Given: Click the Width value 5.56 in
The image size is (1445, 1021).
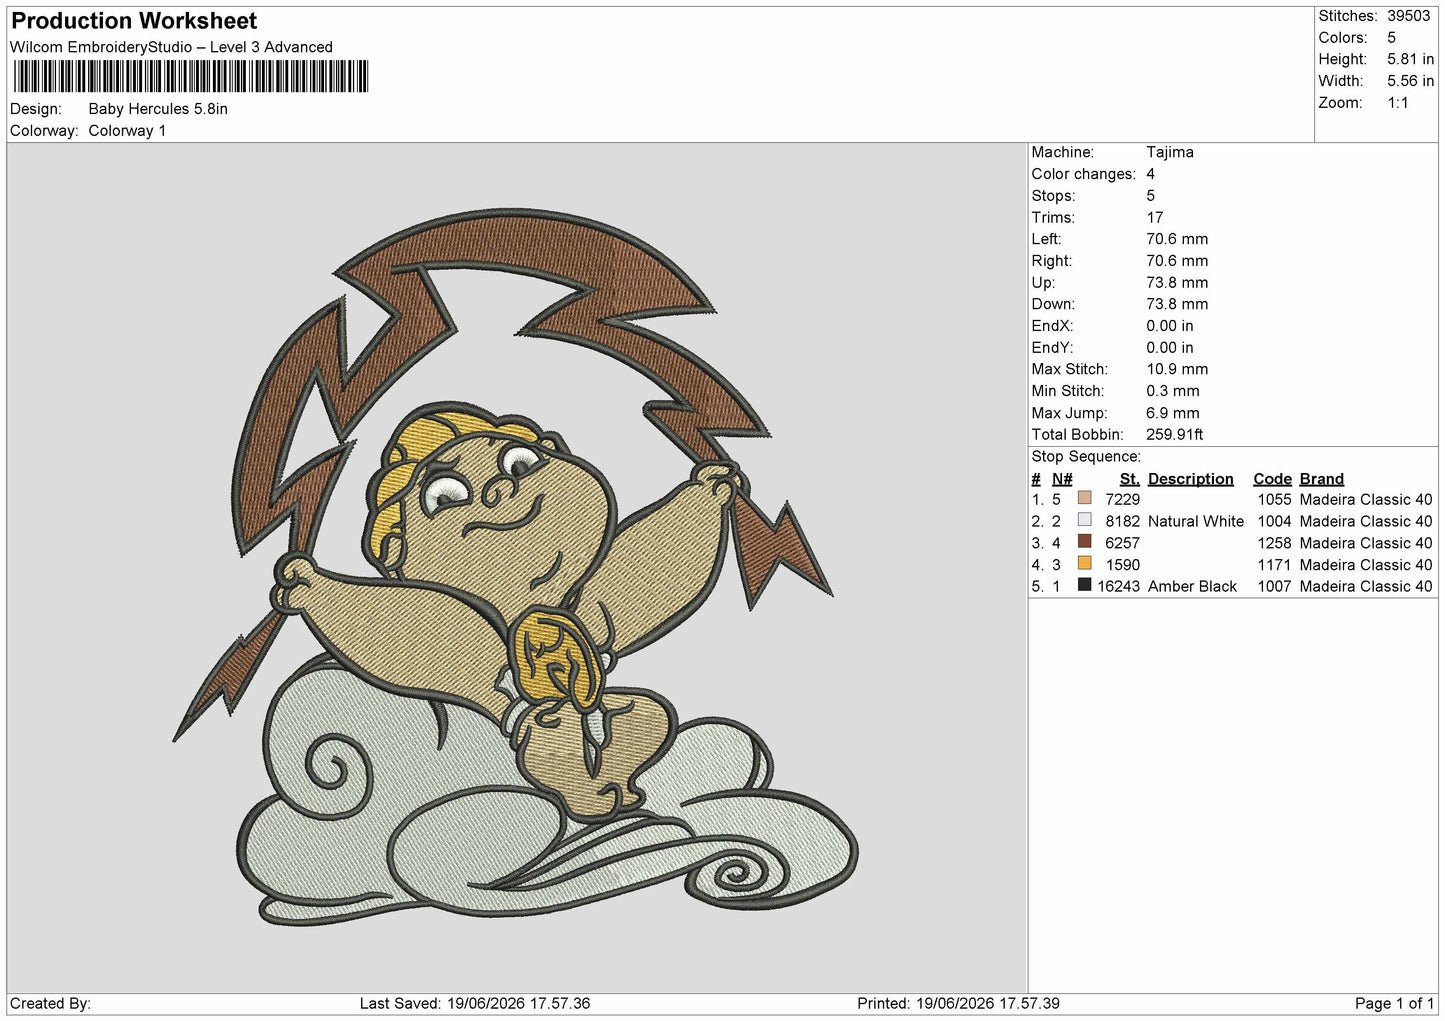Looking at the screenshot, I should (x=1410, y=81).
